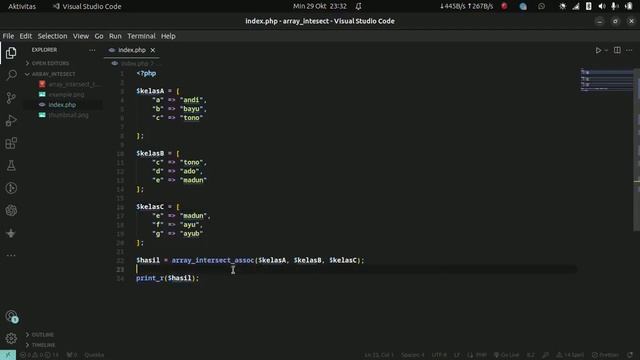Viewport: 640px width, 360px height.
Task: Click the UTF-8 encoding status item
Action: click(x=439, y=355)
